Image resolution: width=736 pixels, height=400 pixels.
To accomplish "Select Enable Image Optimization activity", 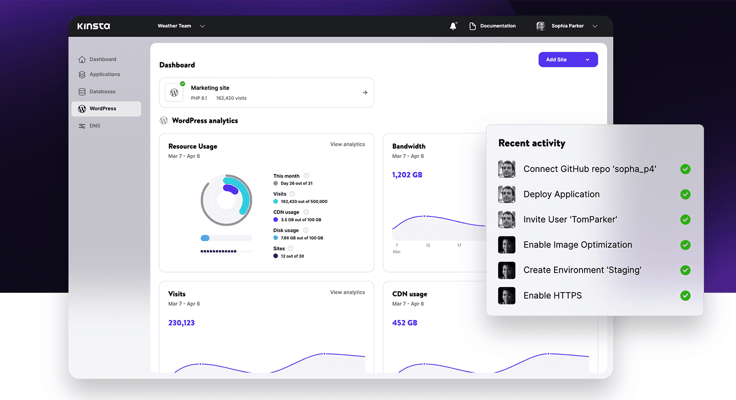I will coord(594,245).
